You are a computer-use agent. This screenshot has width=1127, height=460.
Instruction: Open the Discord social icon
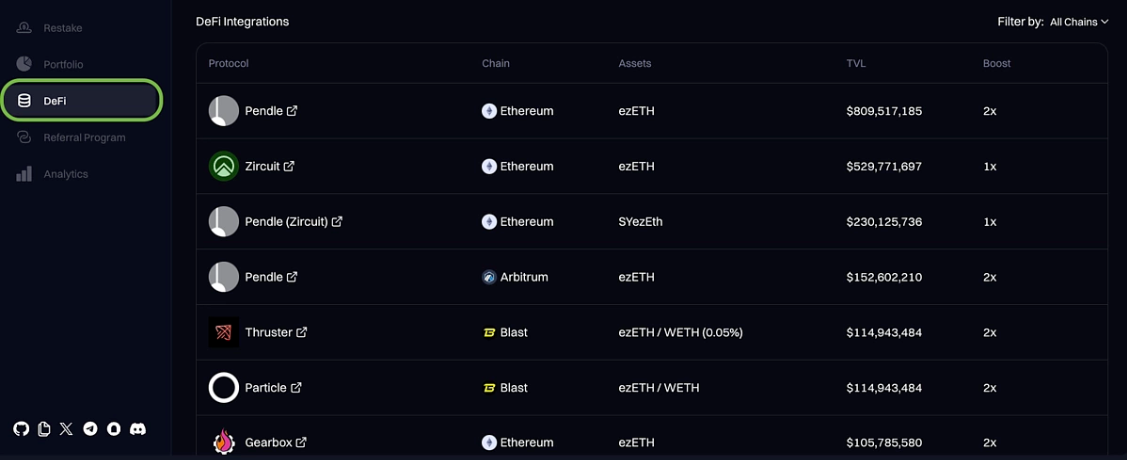pos(138,429)
